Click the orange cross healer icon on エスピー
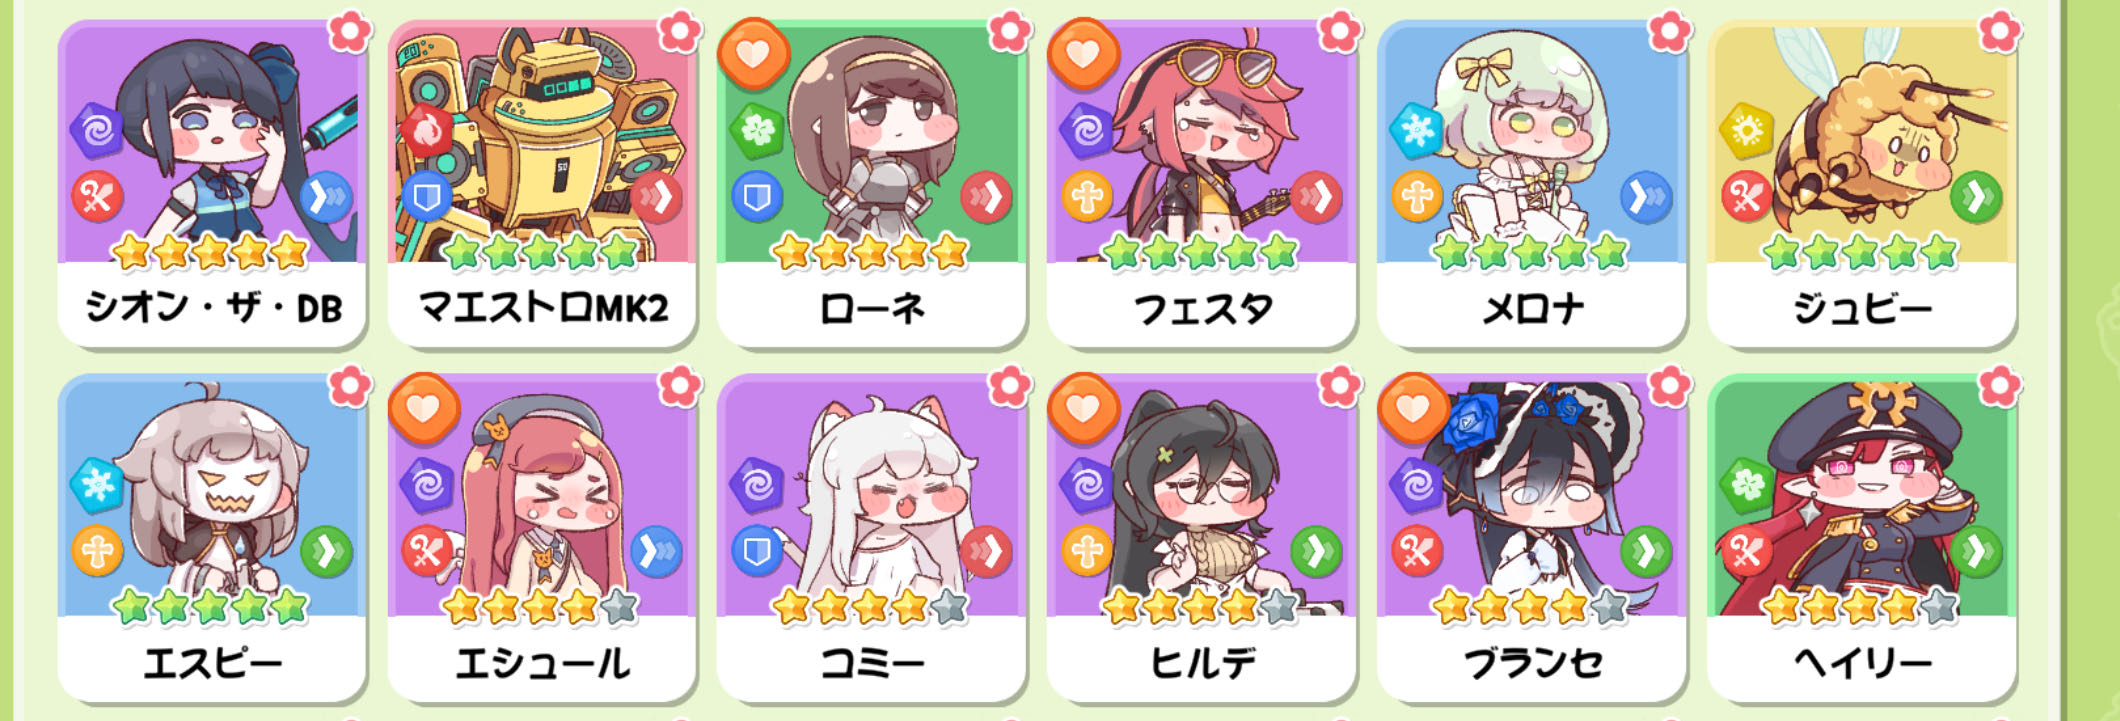Screen dimensions: 2120x721 coord(97,551)
